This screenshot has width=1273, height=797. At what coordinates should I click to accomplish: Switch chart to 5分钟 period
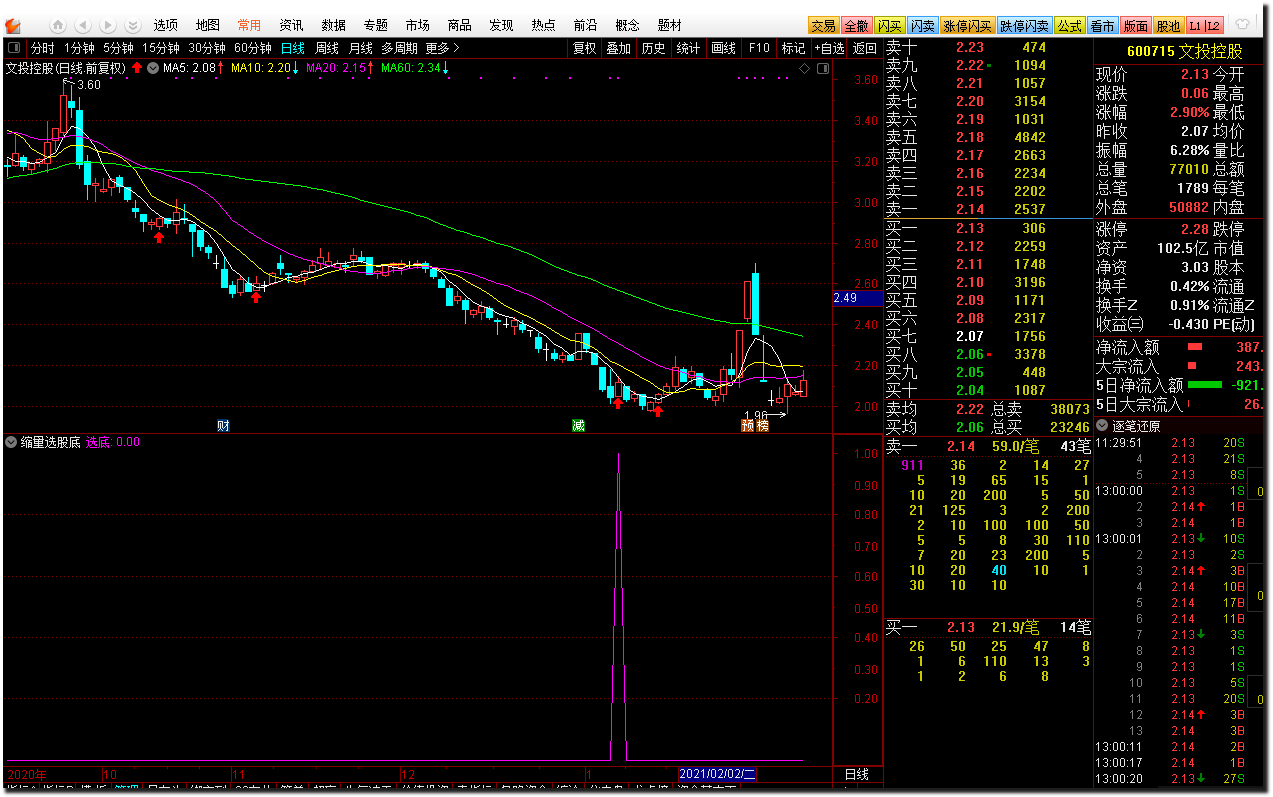pos(118,47)
